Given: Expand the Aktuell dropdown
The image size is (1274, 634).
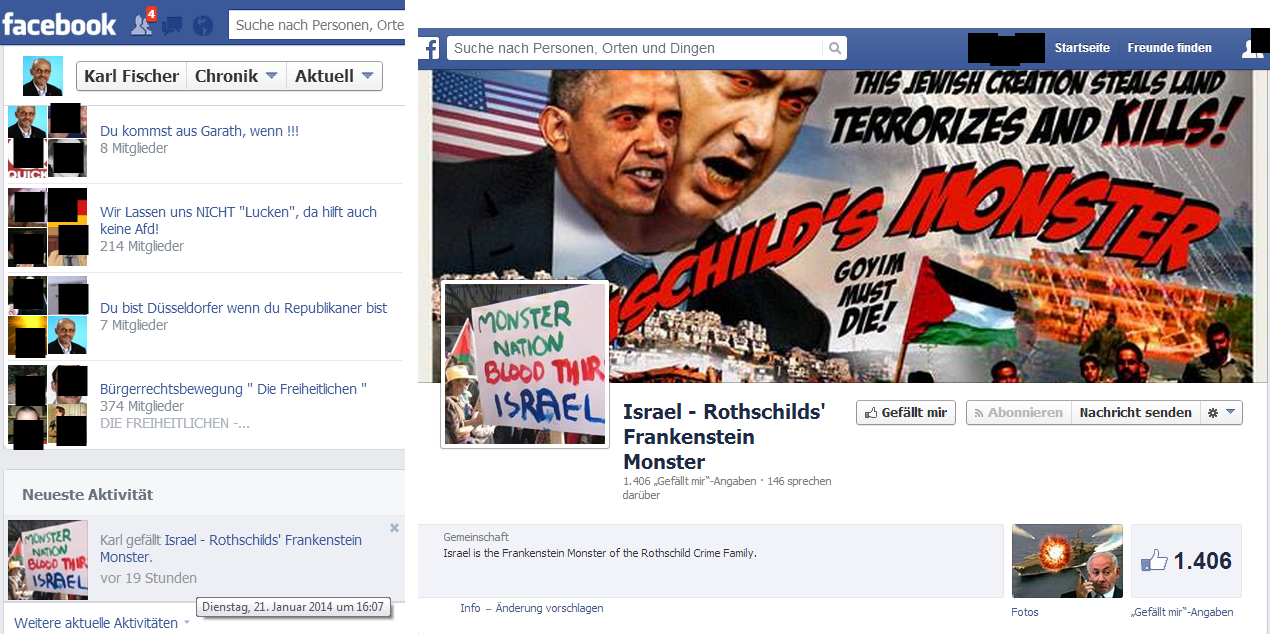Looking at the screenshot, I should 334,76.
